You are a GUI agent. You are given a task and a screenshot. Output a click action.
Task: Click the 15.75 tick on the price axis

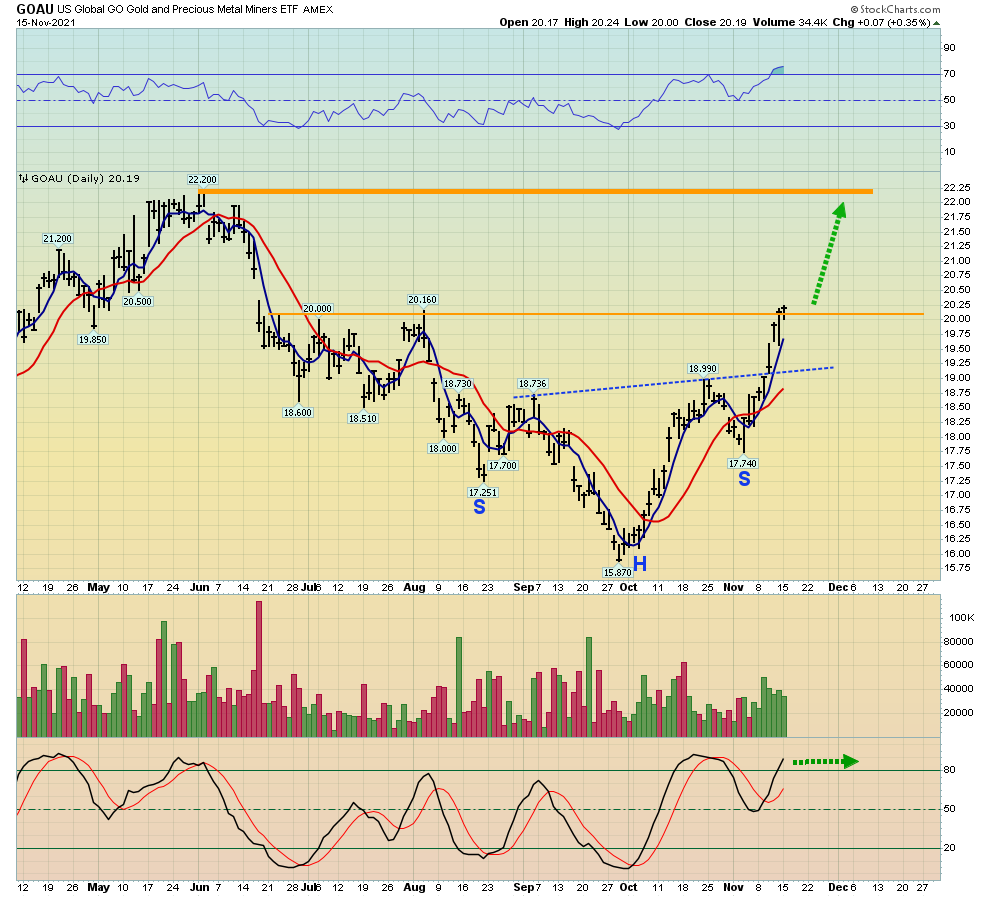pyautogui.click(x=957, y=567)
